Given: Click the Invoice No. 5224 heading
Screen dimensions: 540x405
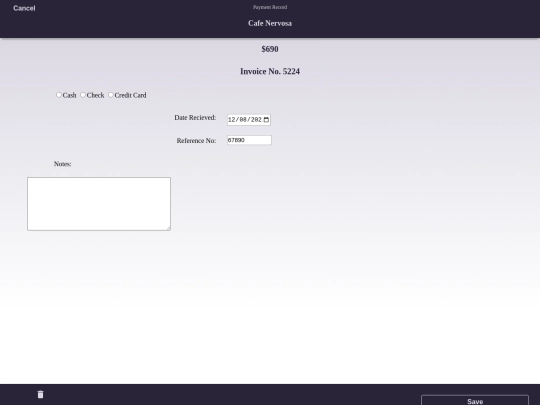Looking at the screenshot, I should tap(270, 72).
